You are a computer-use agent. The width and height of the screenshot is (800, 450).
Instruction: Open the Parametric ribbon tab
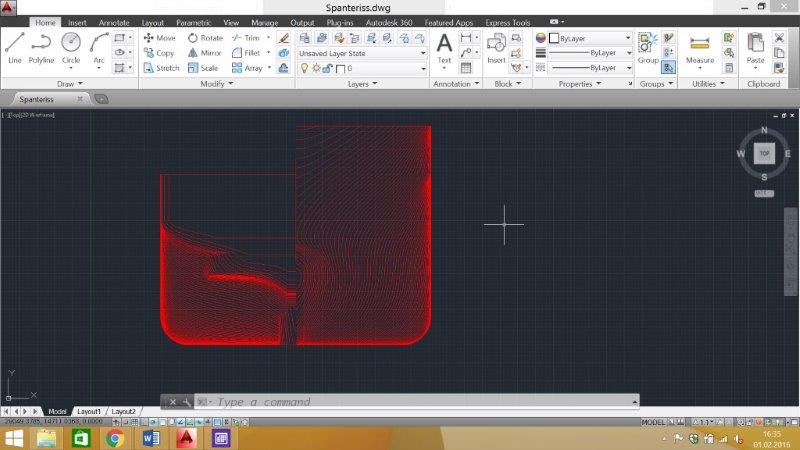(193, 22)
